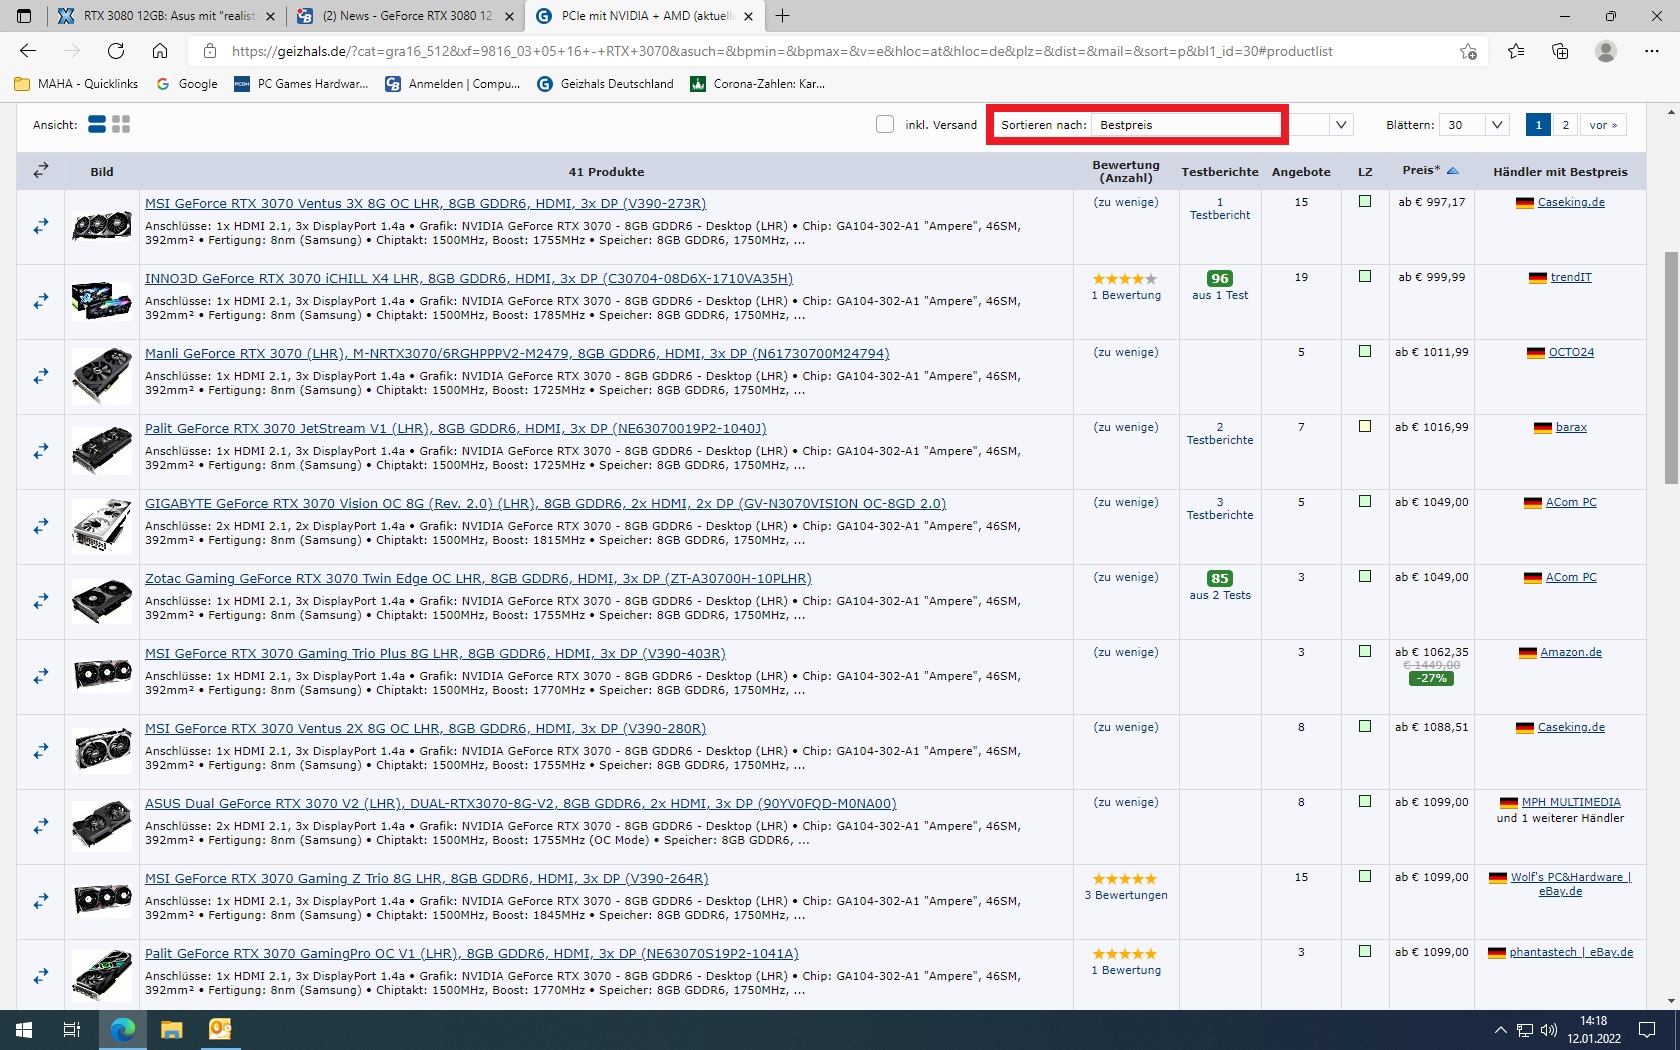Open Google bookmark
The width and height of the screenshot is (1680, 1050).
pos(187,84)
